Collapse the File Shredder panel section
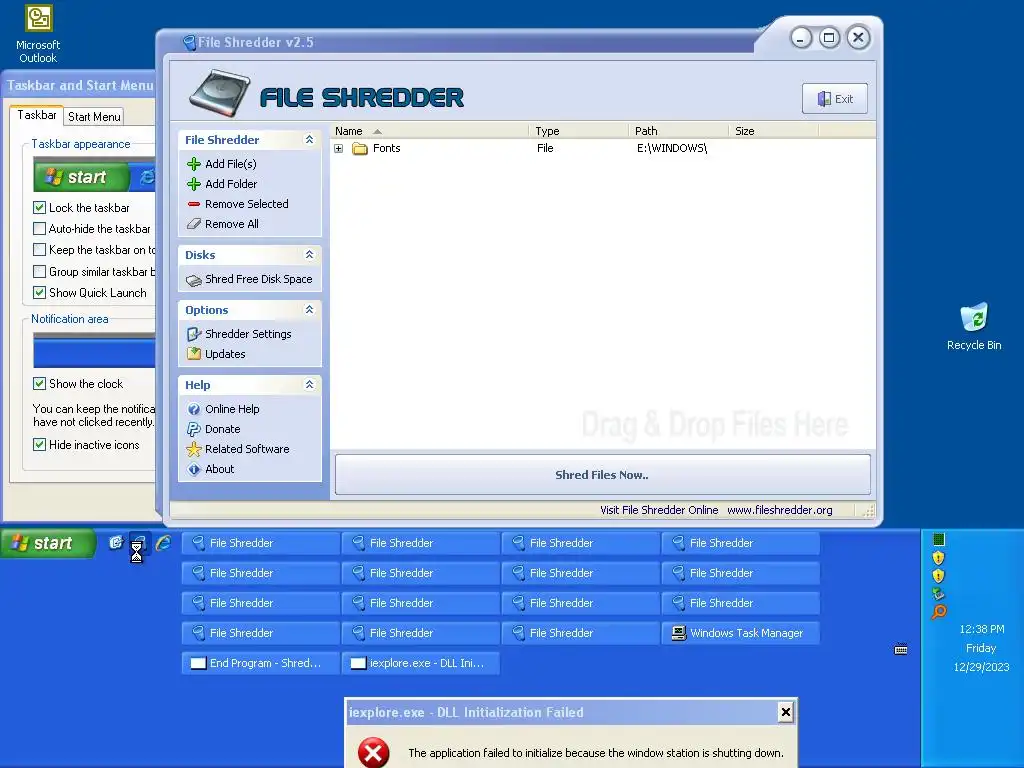 (310, 140)
